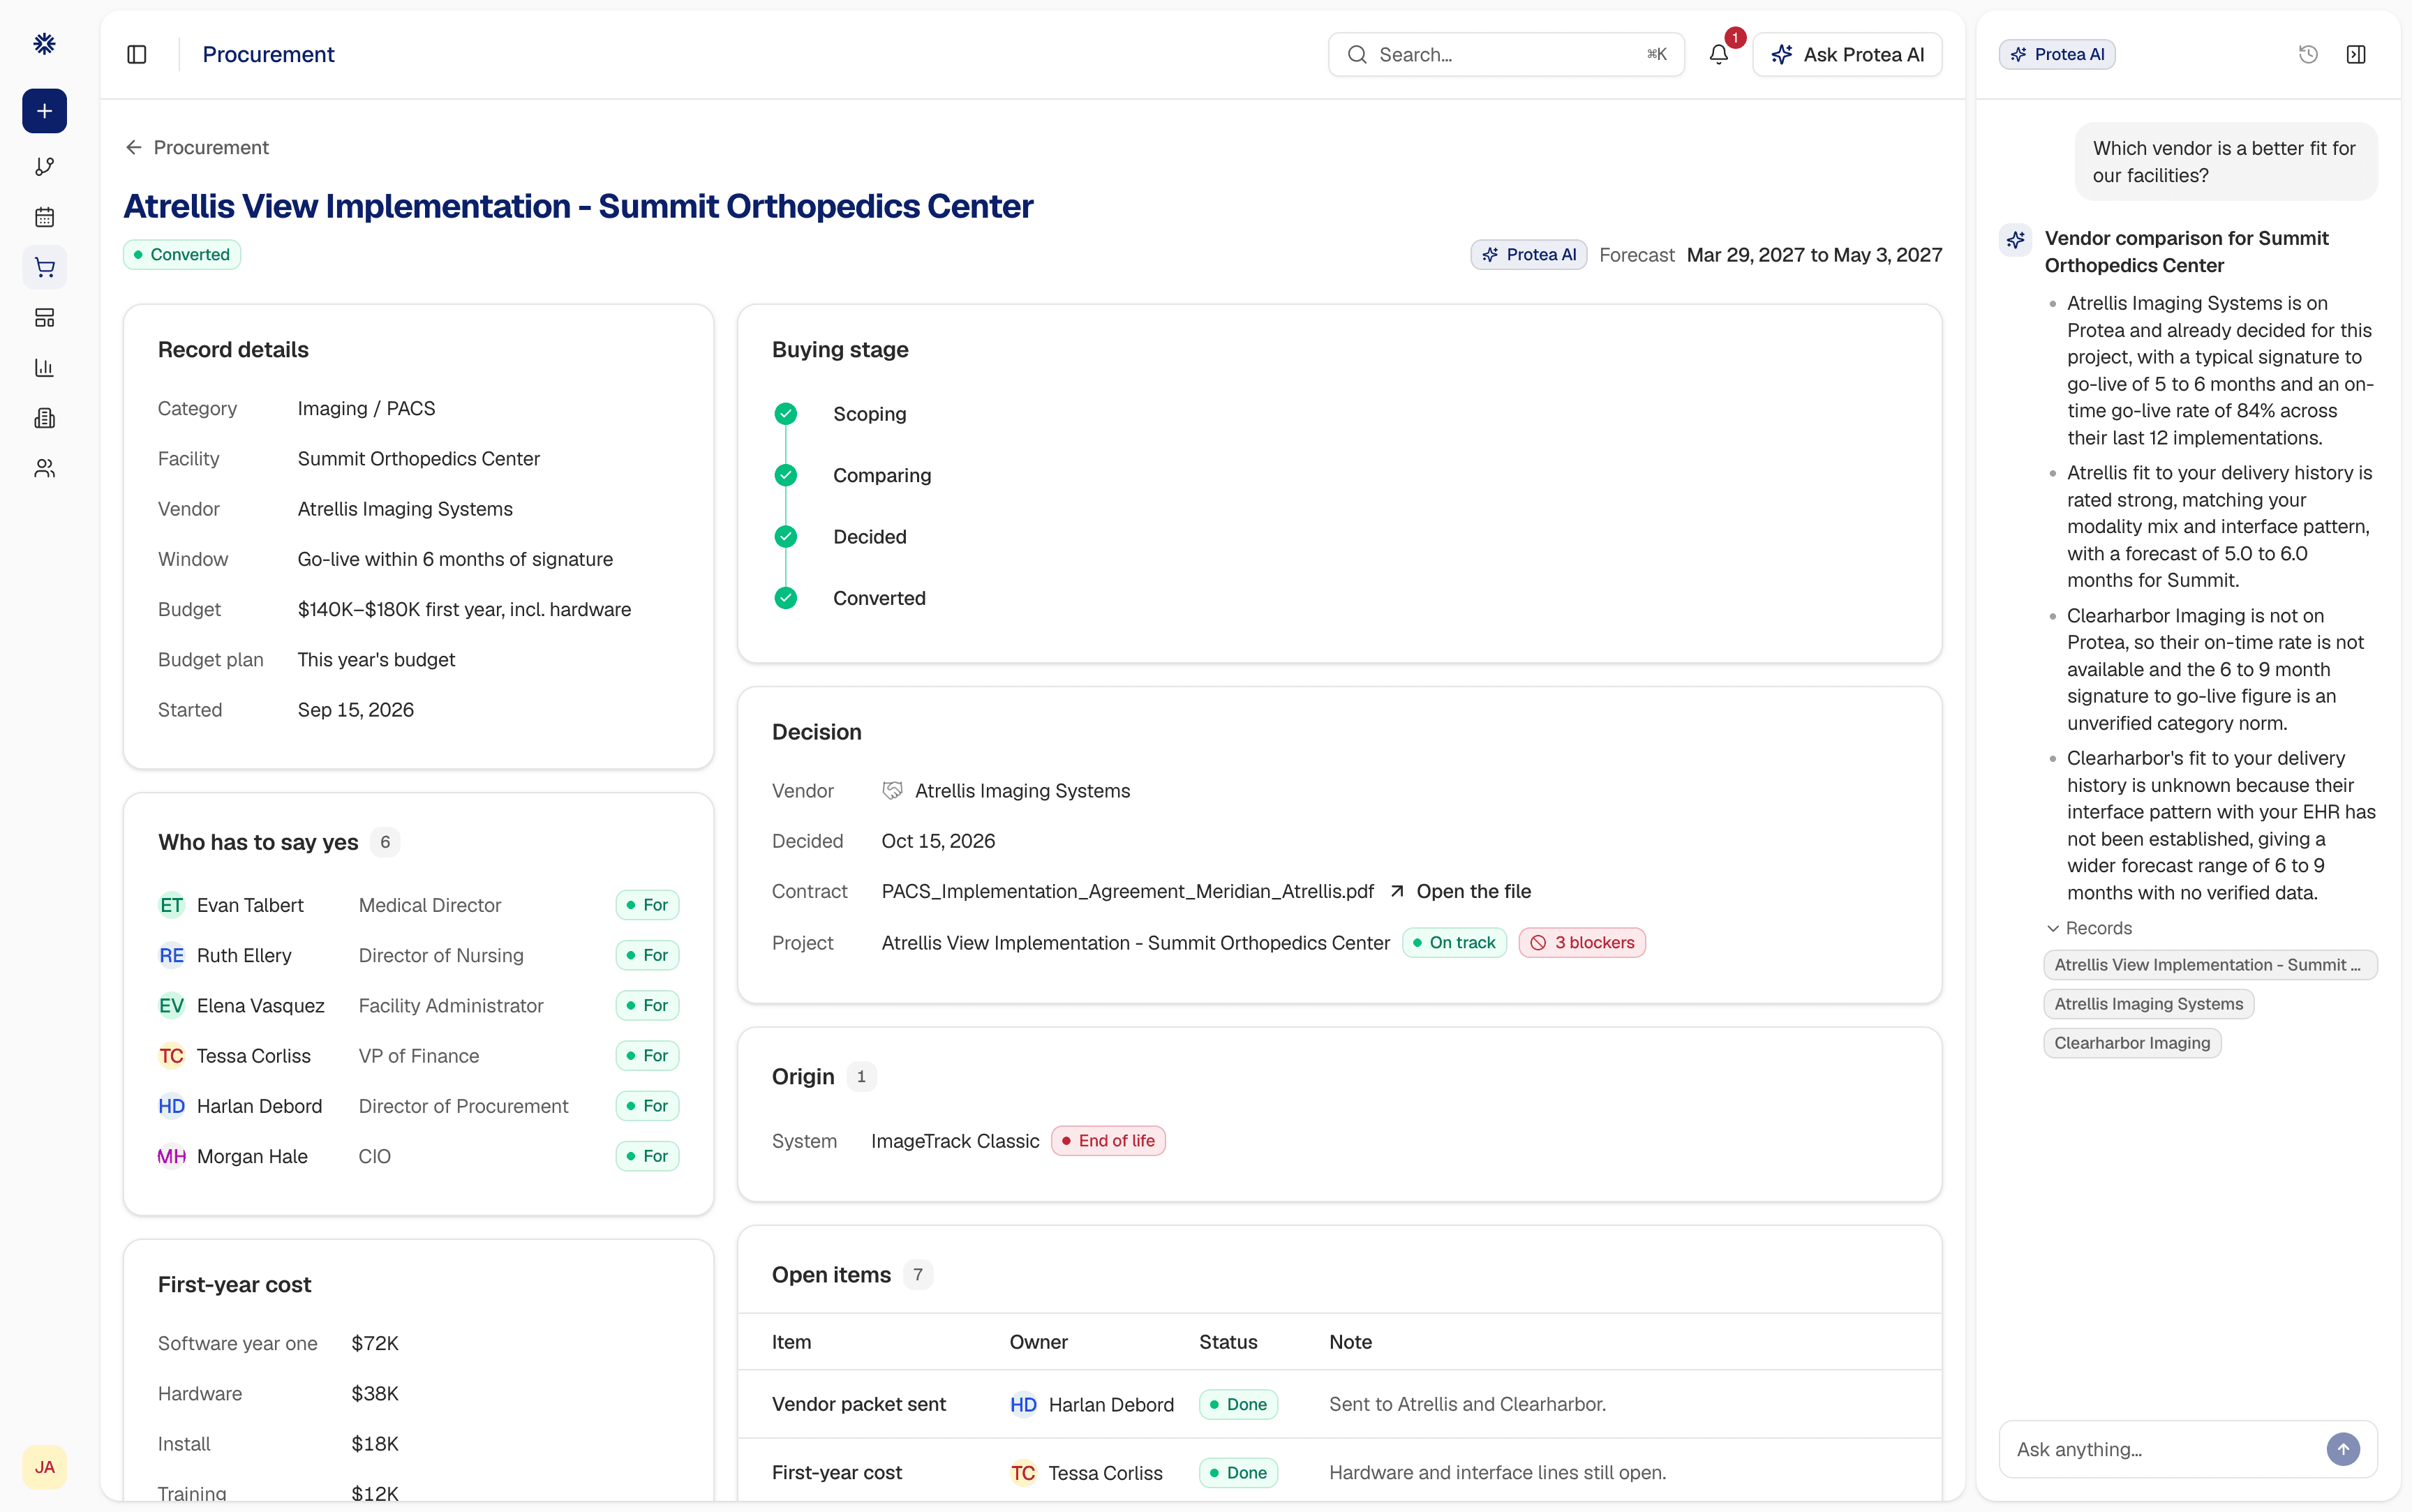
Task: Click the TC avatar in Open items
Action: point(1023,1473)
